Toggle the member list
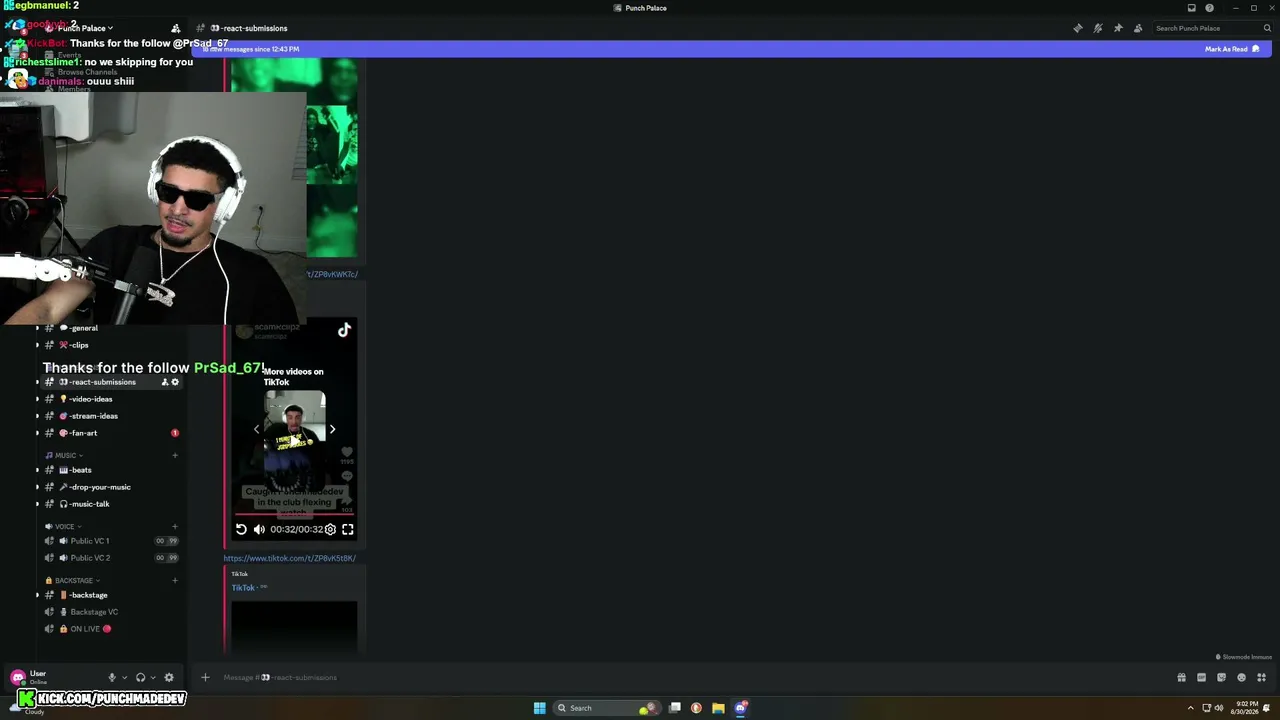 [1138, 28]
